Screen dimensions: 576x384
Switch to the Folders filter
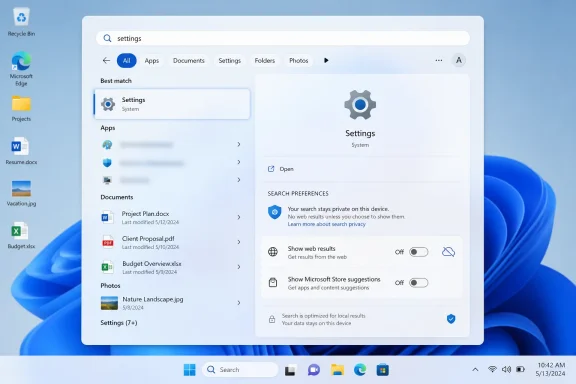tap(264, 61)
